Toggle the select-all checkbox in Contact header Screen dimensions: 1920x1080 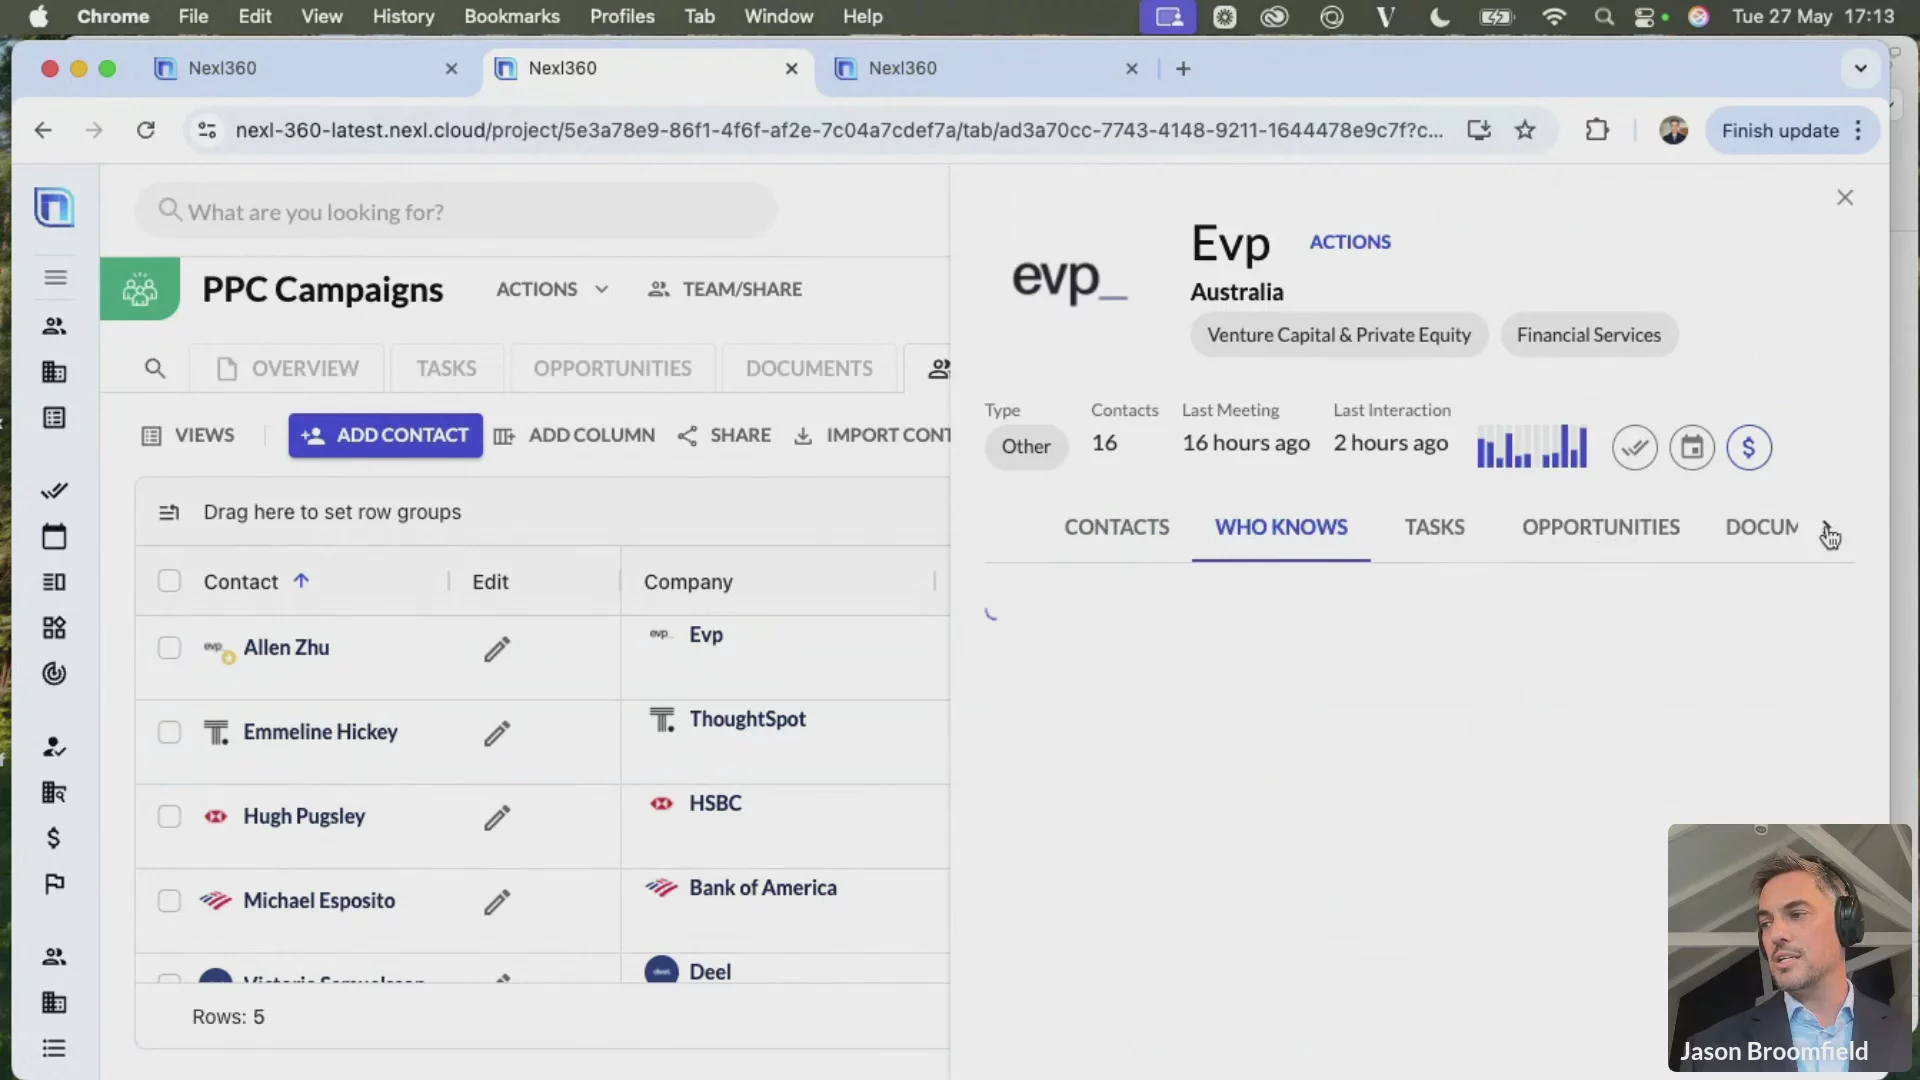coord(169,581)
